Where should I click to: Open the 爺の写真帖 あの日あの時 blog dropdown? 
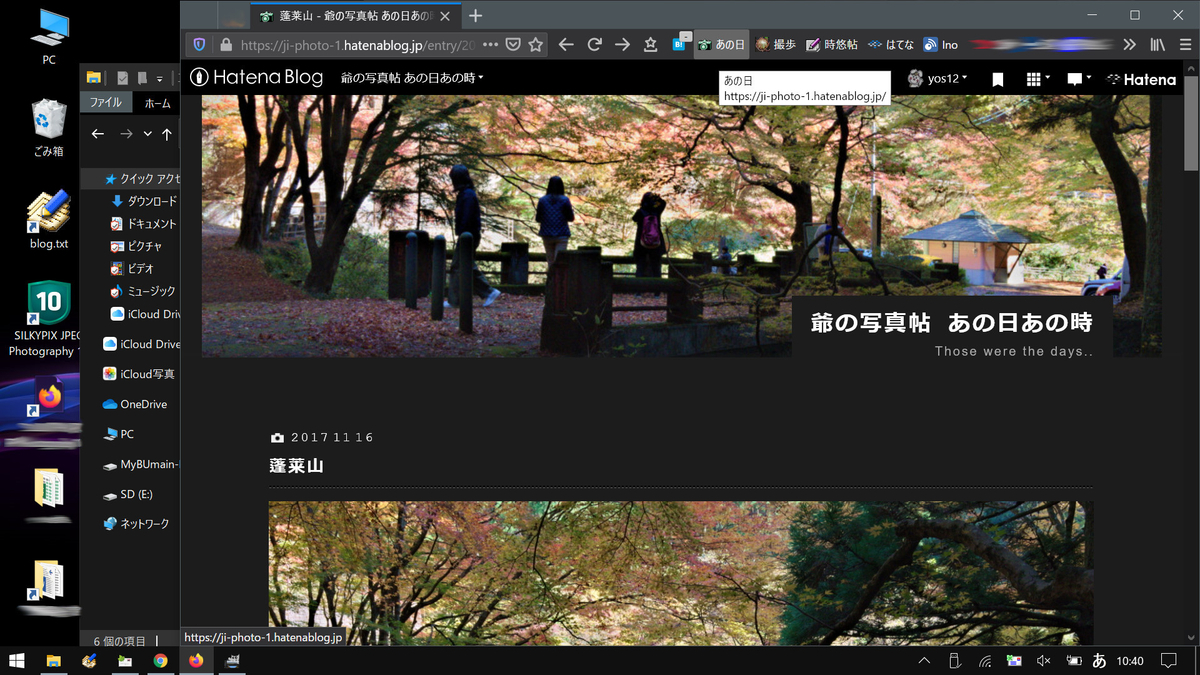(412, 78)
